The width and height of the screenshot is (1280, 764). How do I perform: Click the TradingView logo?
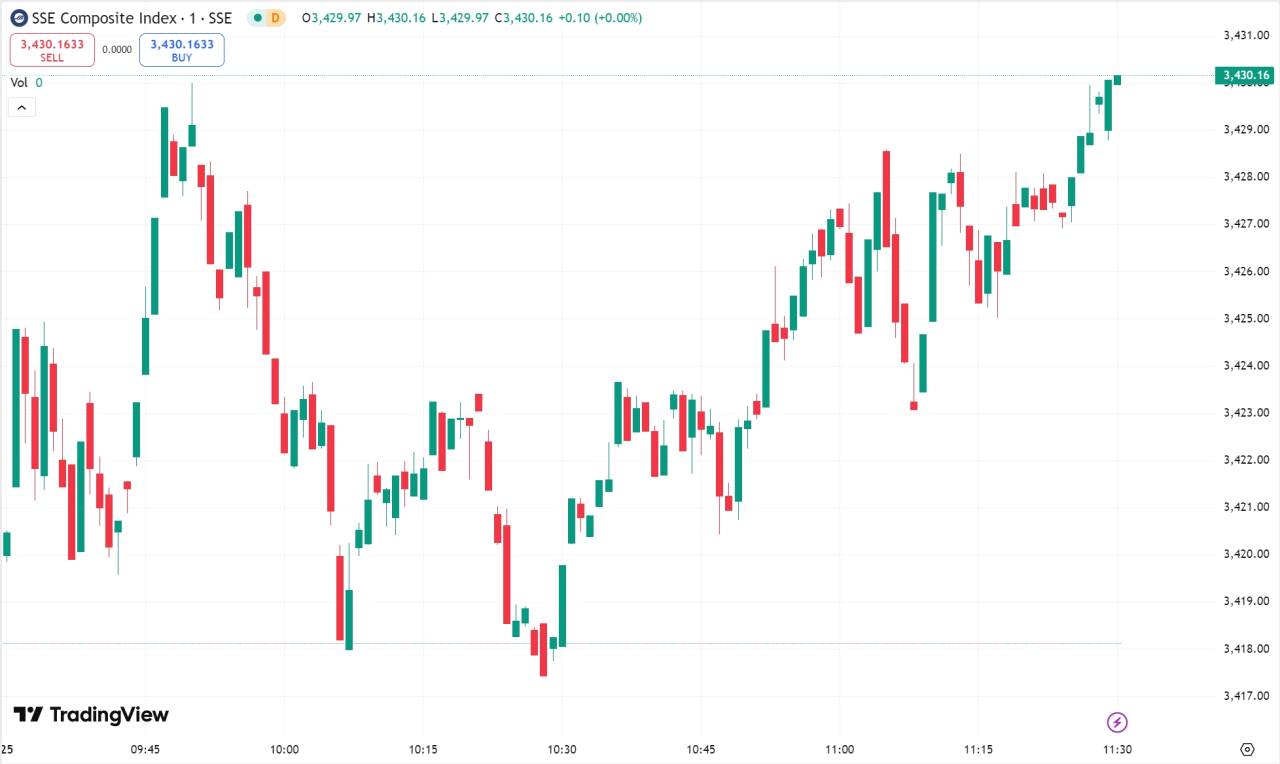pyautogui.click(x=91, y=714)
